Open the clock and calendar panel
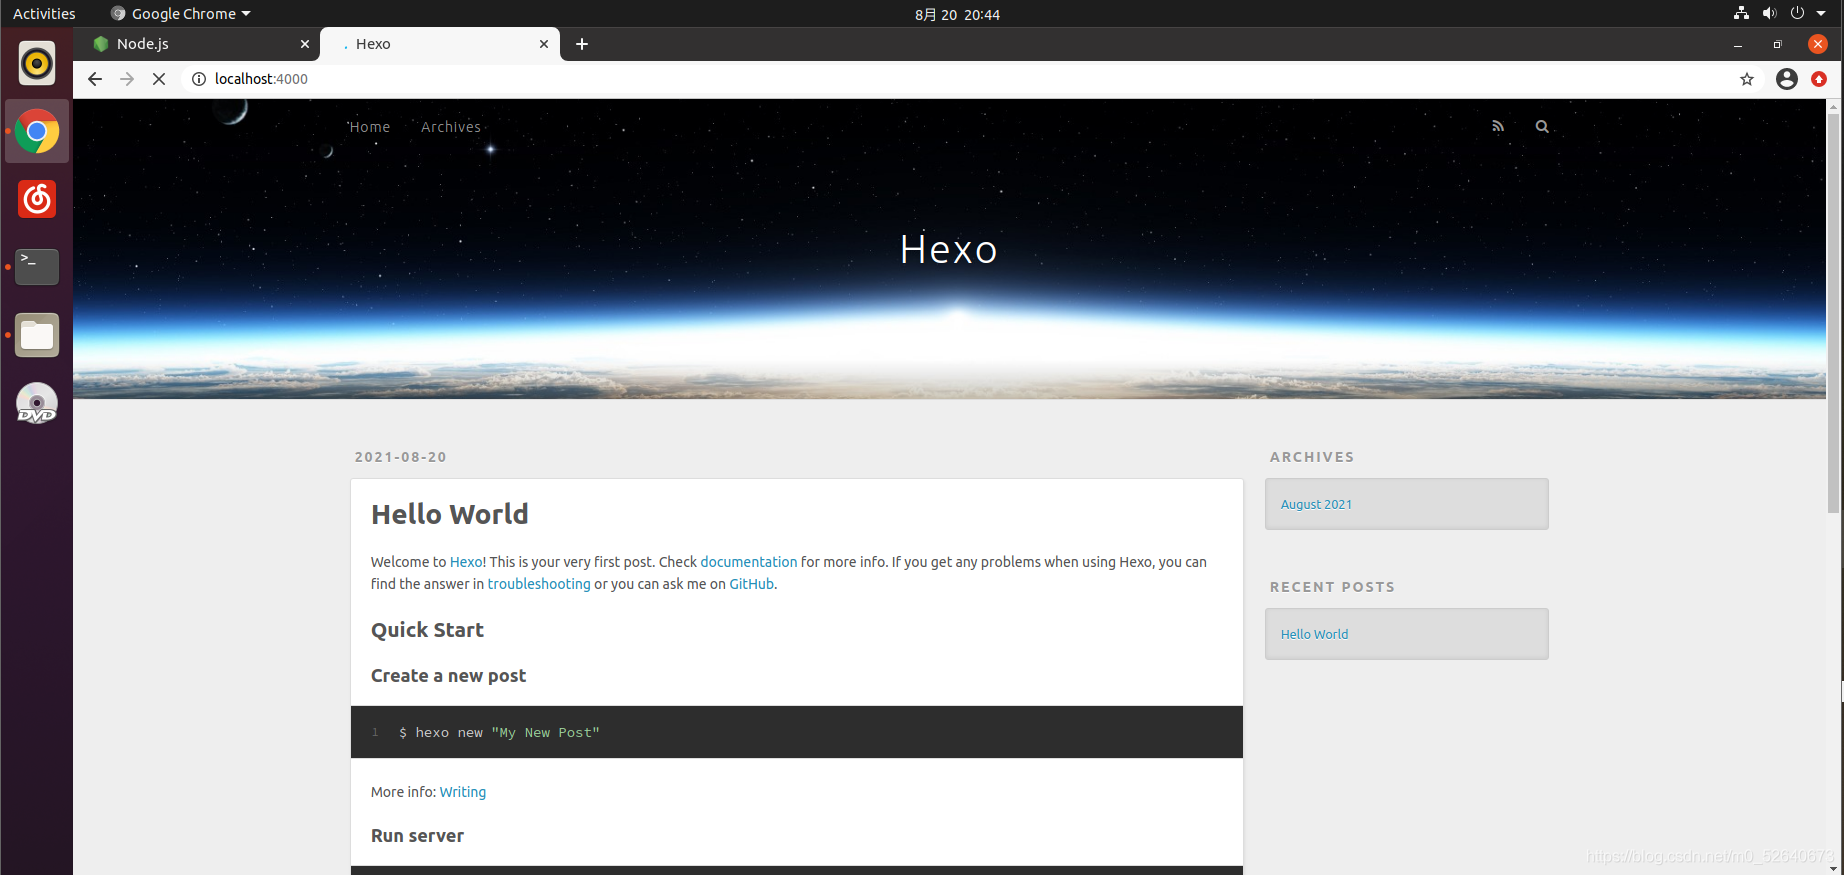 (957, 14)
